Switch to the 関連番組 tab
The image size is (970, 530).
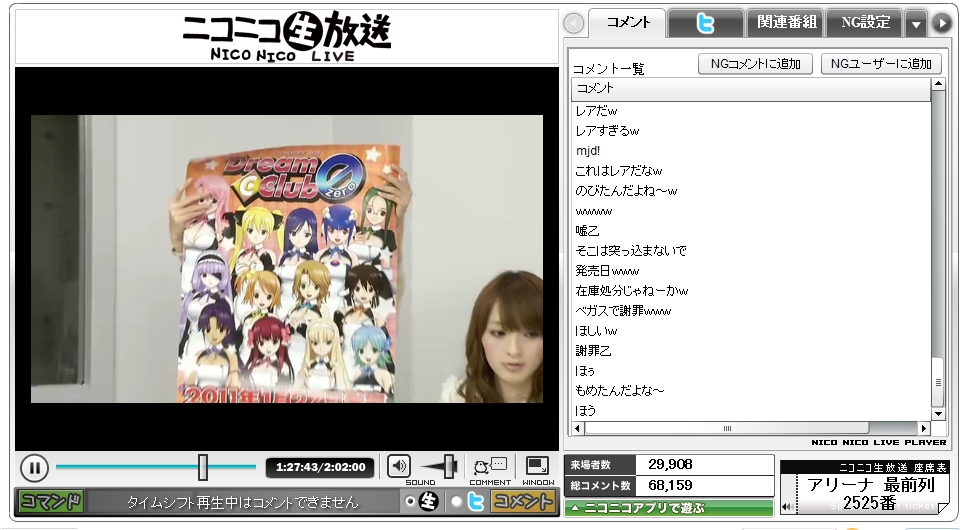click(787, 22)
